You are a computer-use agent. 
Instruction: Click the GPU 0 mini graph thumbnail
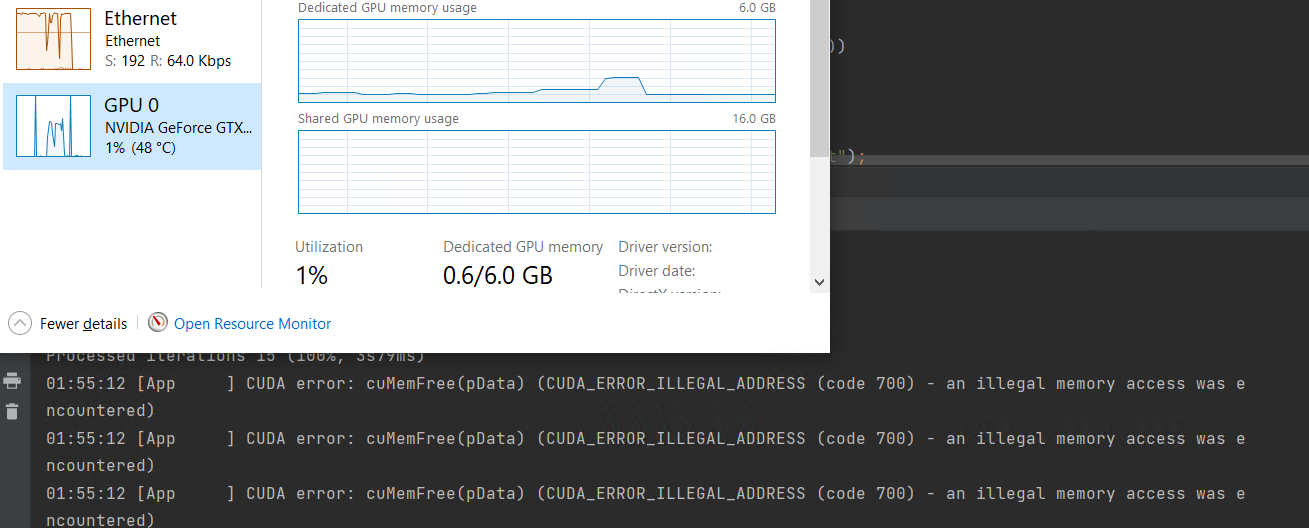click(53, 126)
